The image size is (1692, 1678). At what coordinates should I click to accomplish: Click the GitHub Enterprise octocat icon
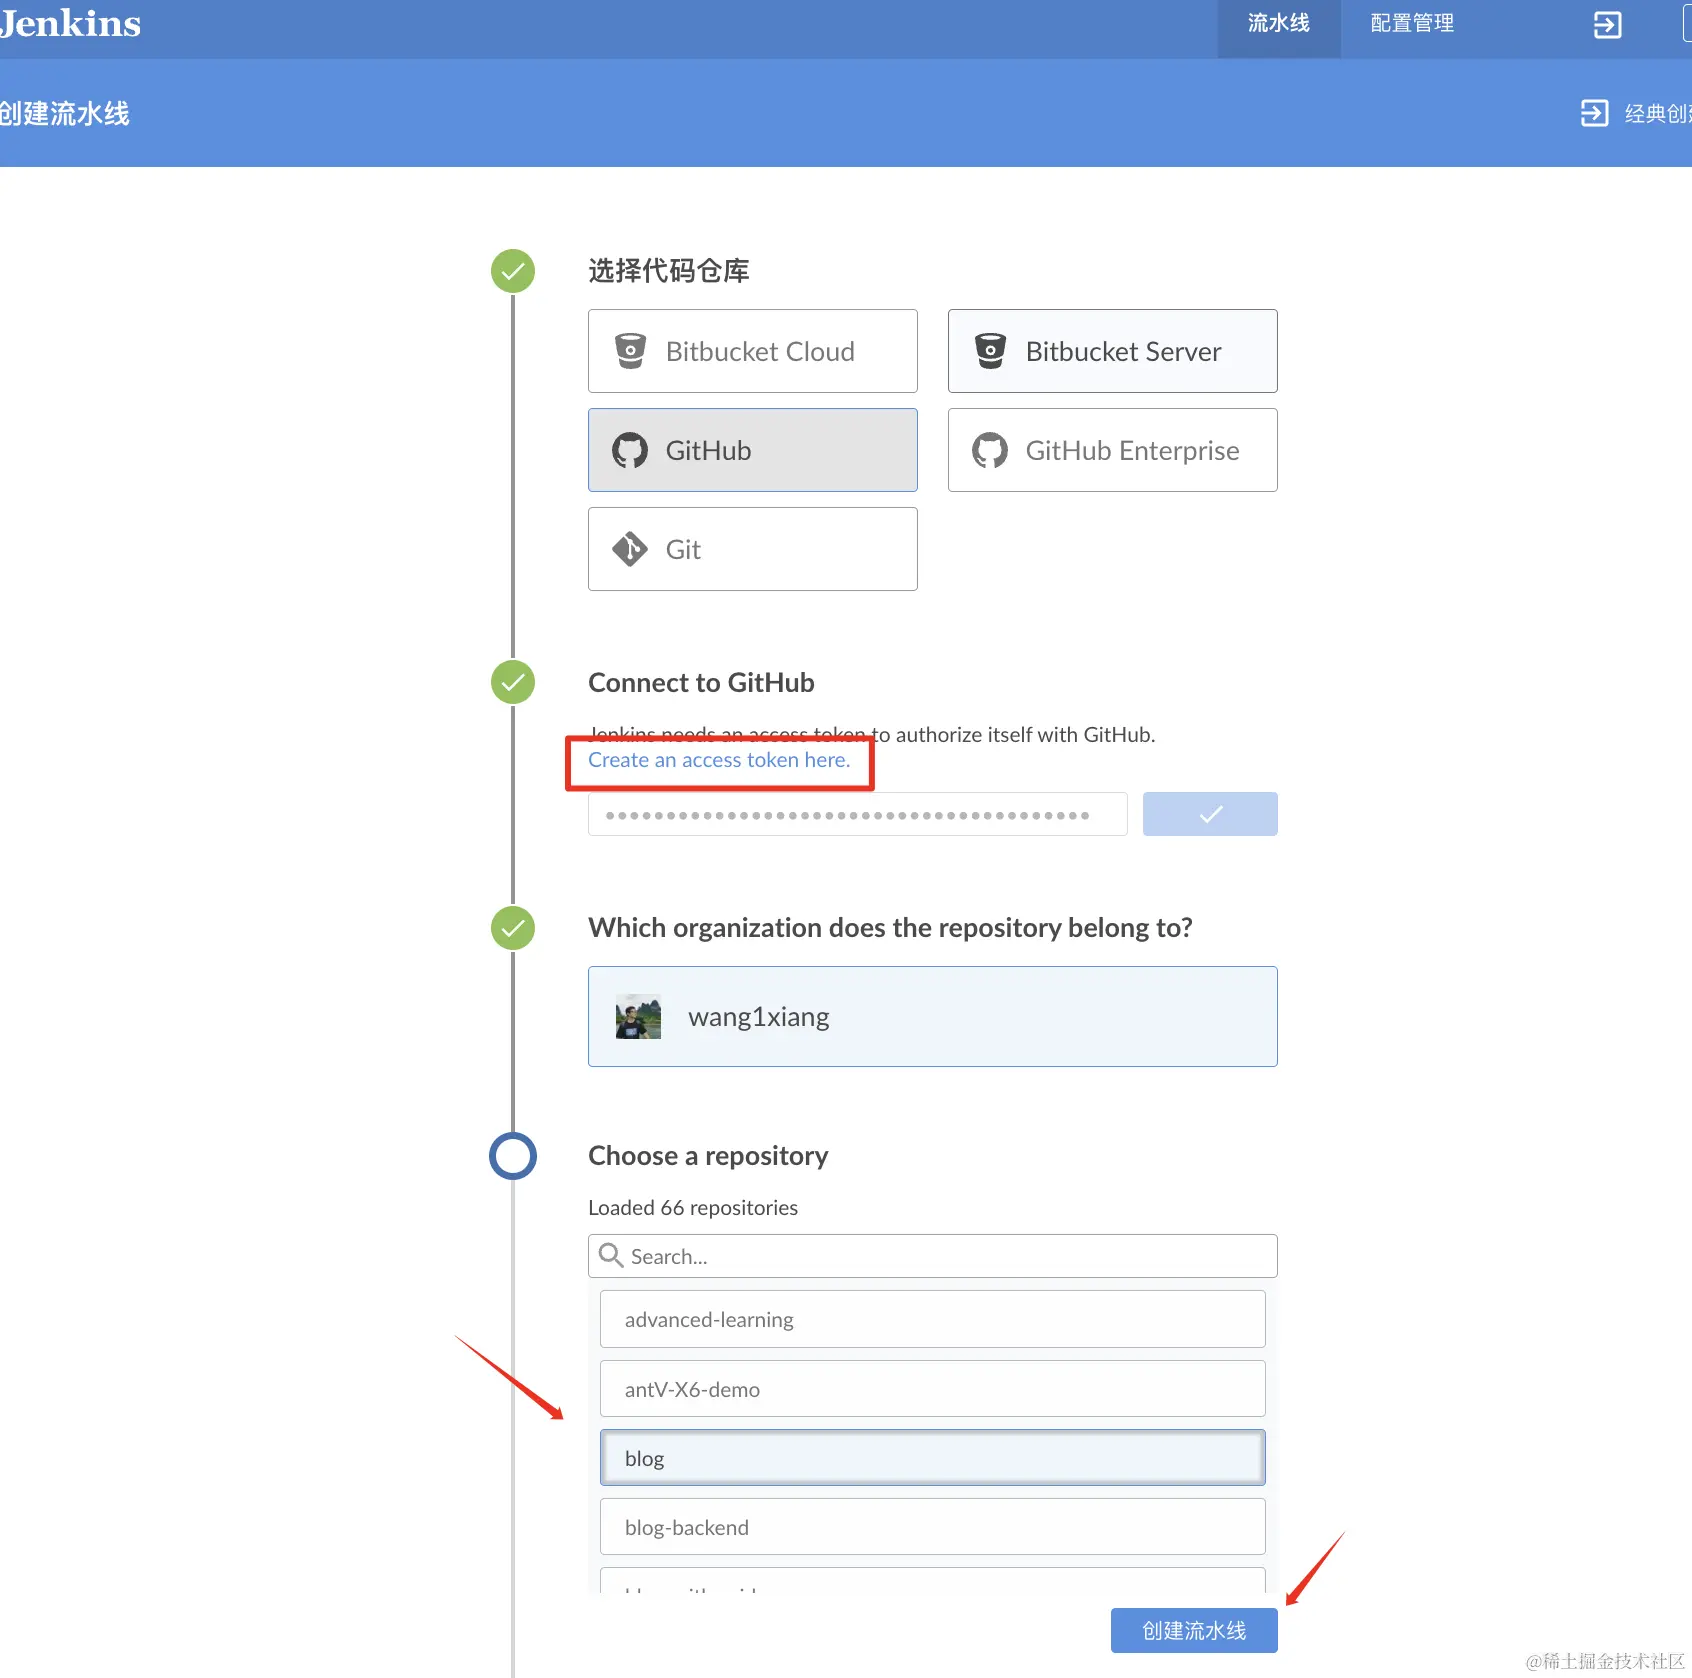pos(990,450)
